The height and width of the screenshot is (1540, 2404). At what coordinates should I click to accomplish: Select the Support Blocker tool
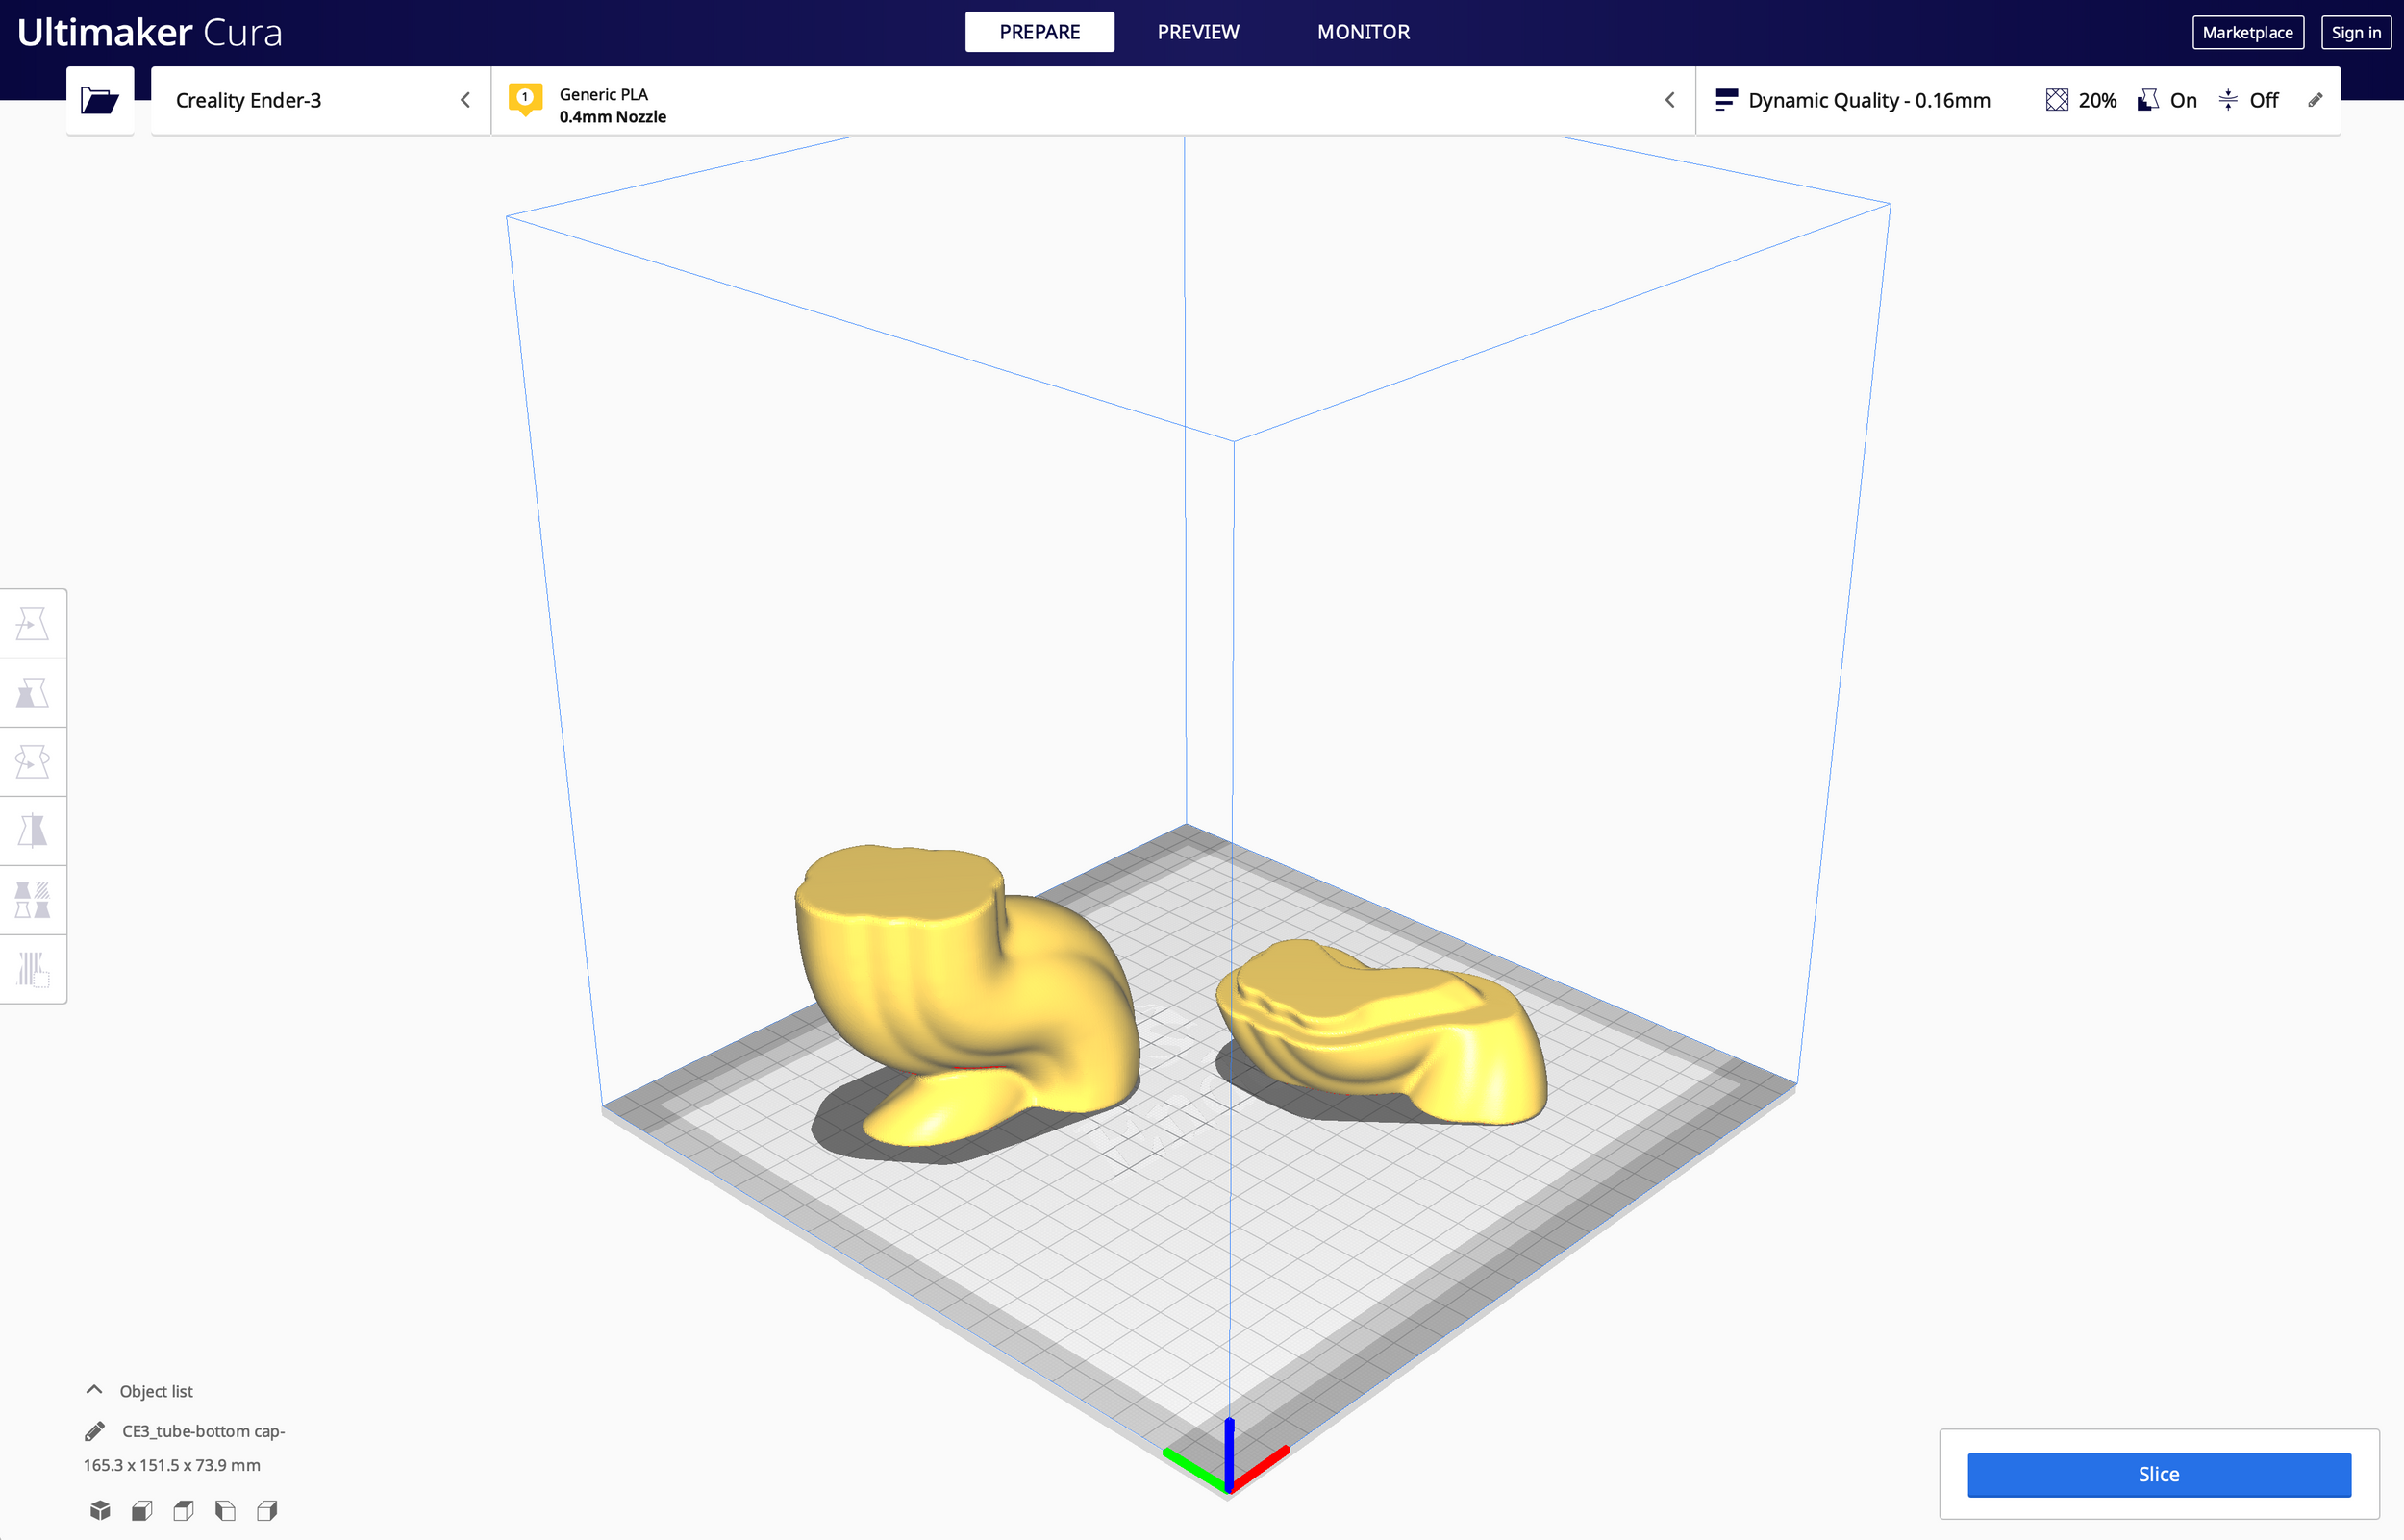coord(33,969)
